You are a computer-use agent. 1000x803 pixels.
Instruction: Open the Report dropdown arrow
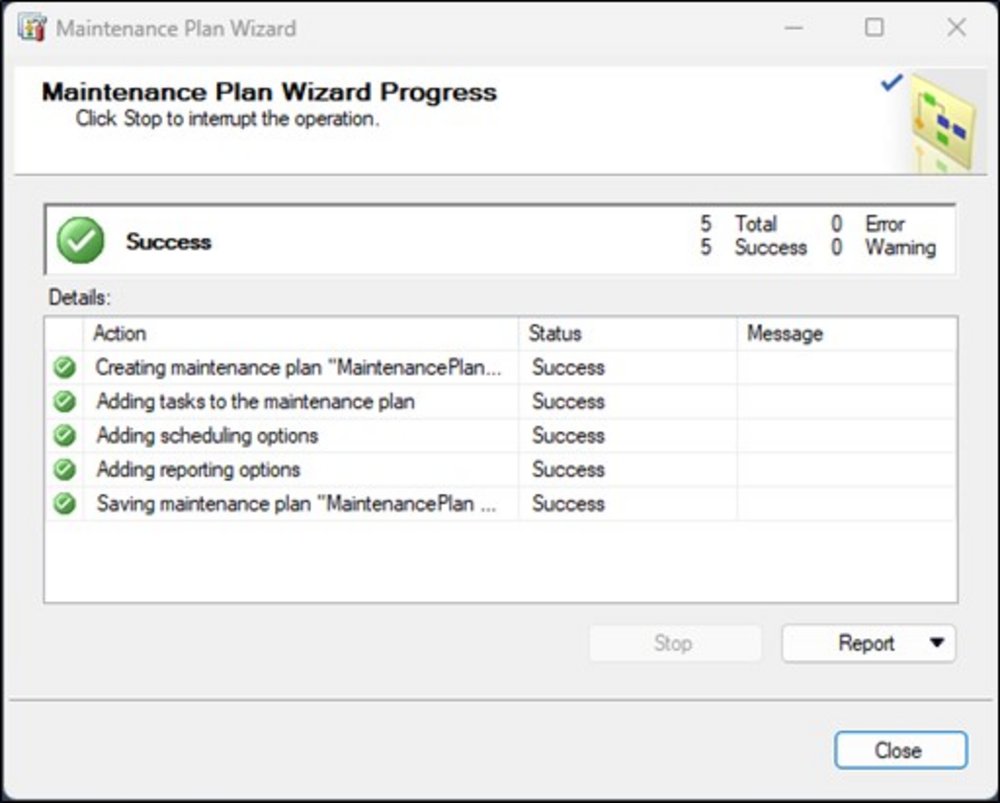pos(936,644)
